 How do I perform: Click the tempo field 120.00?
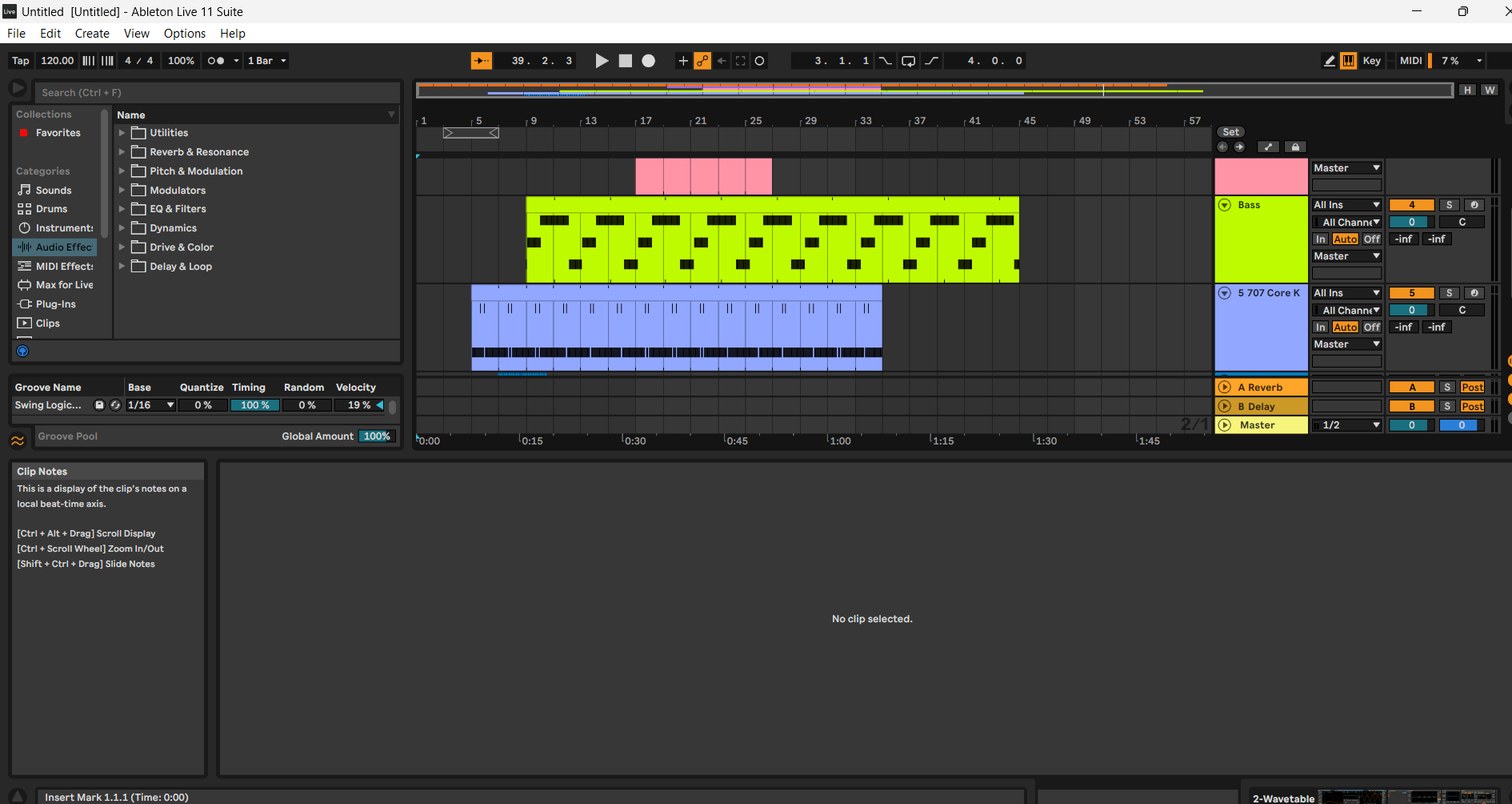57,61
